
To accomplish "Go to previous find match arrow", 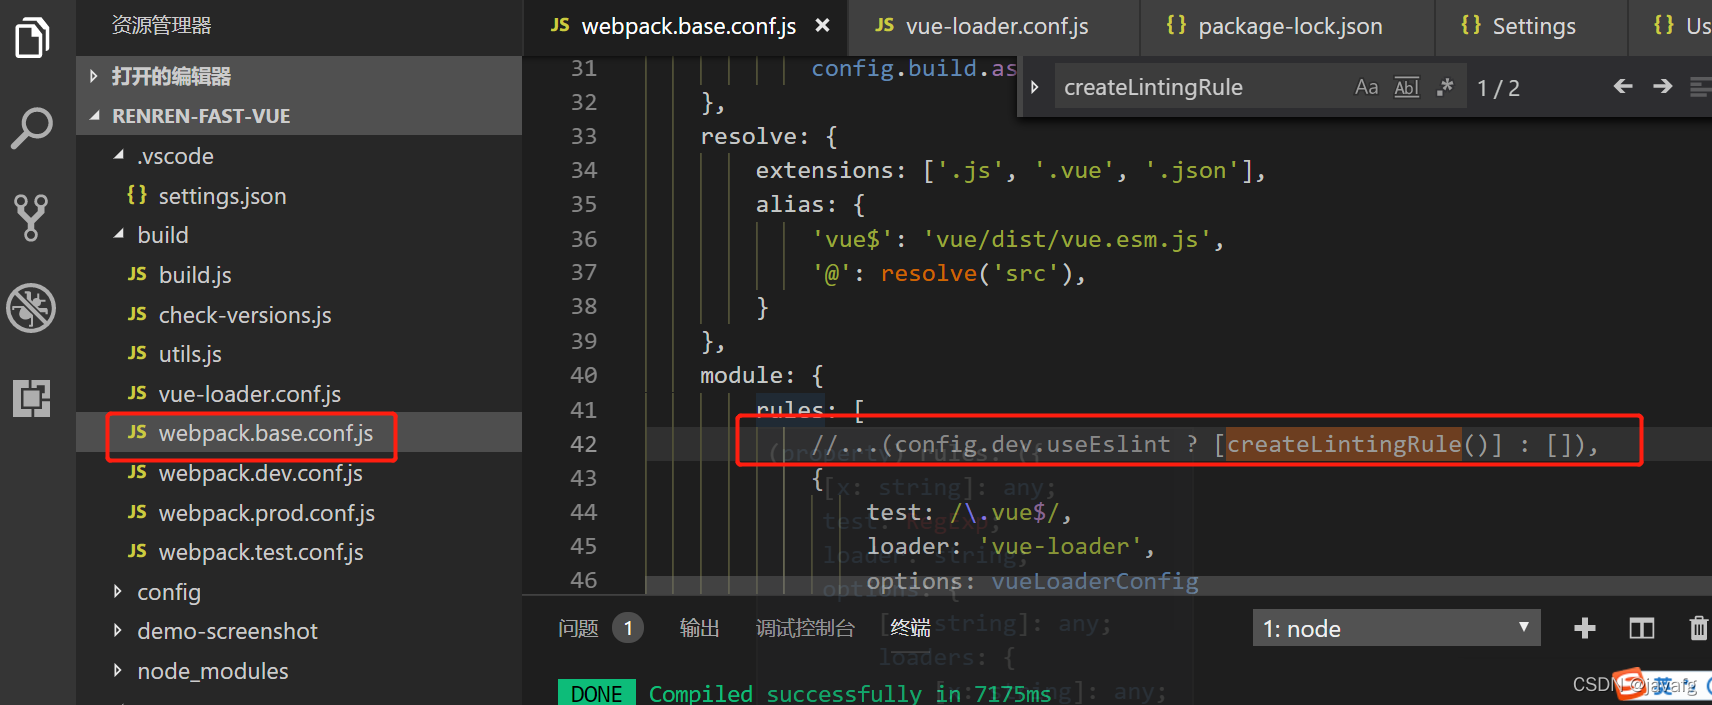I will point(1623,87).
